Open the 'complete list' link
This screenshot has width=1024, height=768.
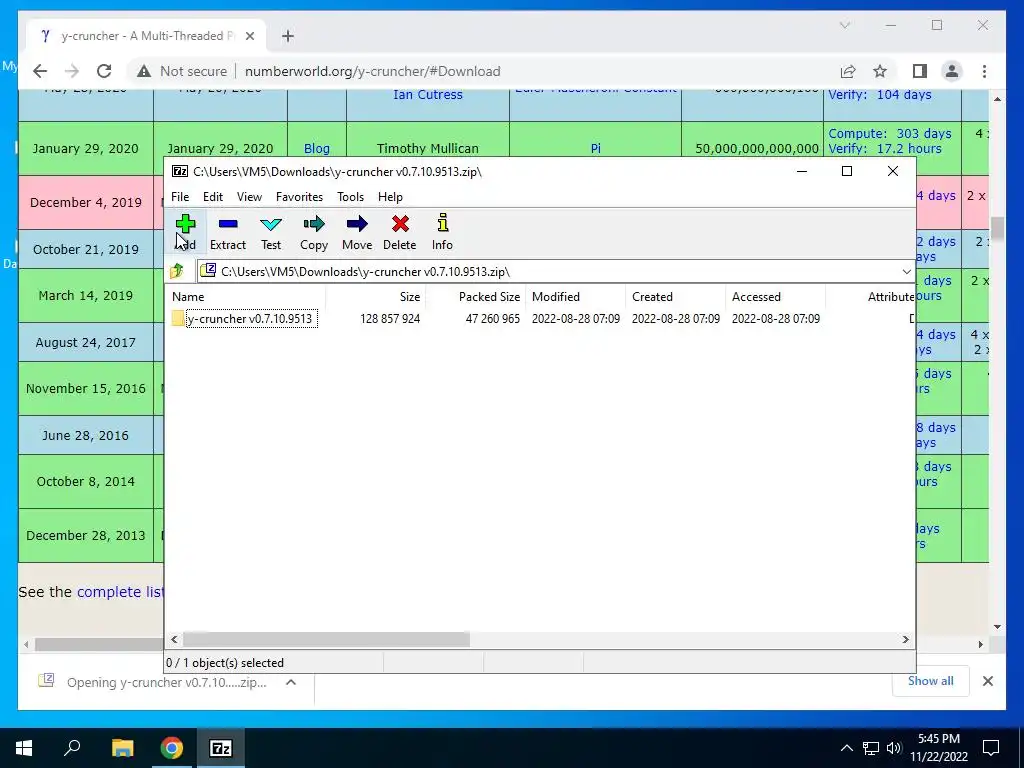(120, 592)
